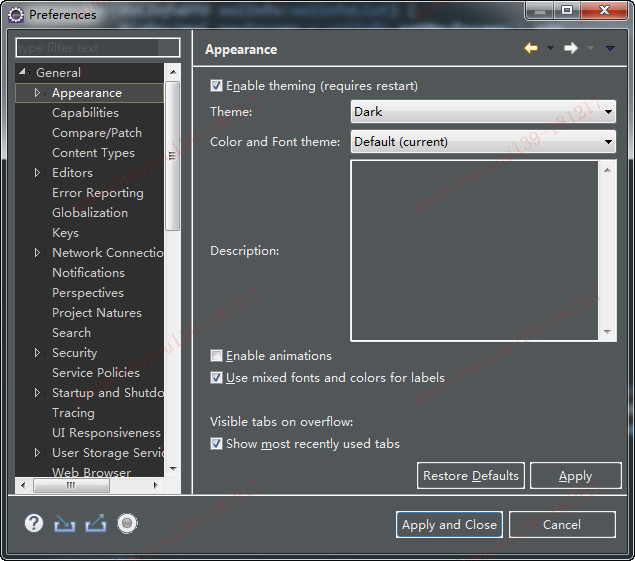Select Content Types in the tree
The width and height of the screenshot is (635, 561).
93,153
